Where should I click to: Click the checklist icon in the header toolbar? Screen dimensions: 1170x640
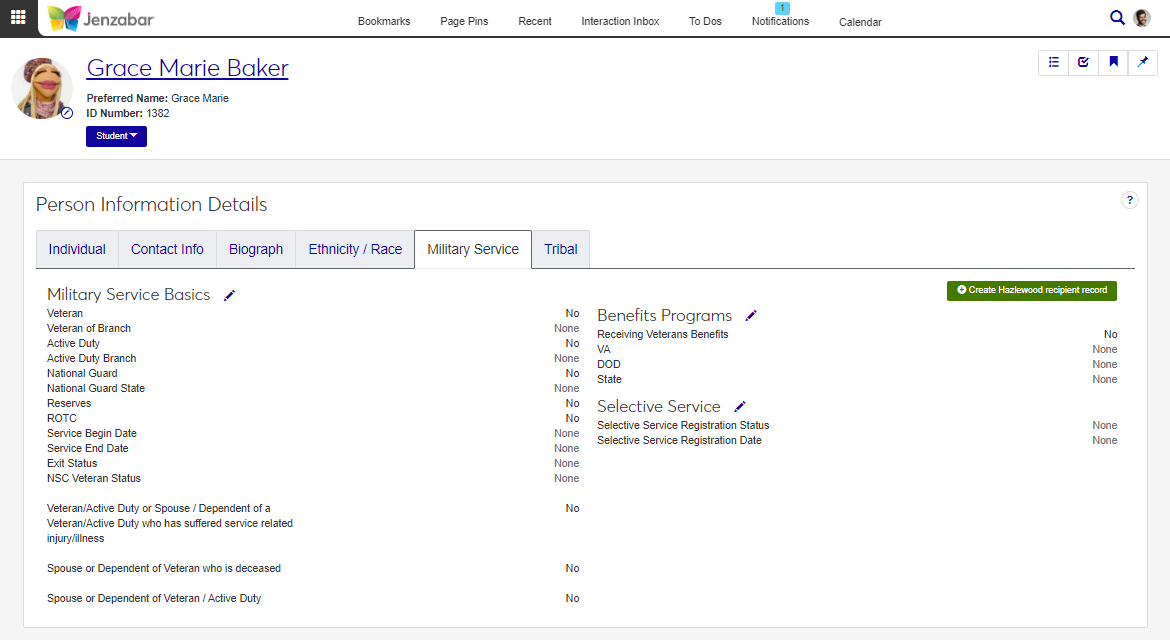point(1083,62)
